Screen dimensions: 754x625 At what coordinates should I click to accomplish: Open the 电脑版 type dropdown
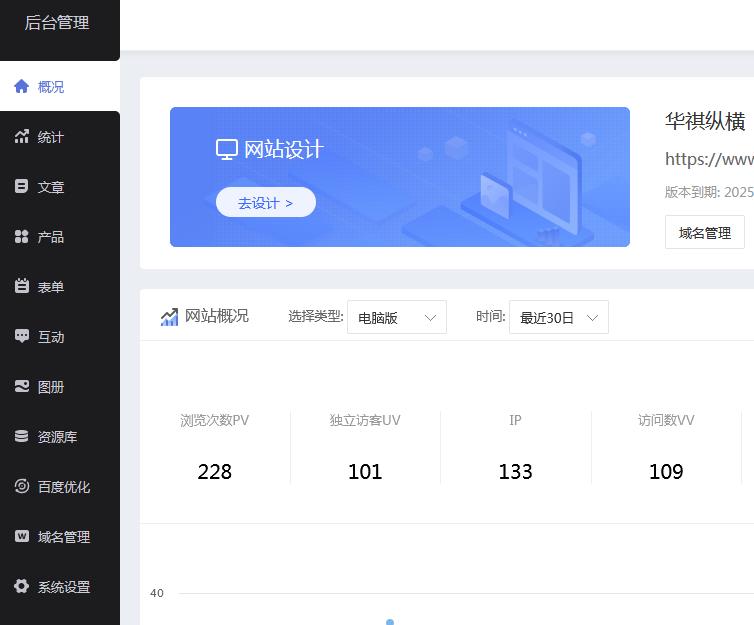(397, 317)
